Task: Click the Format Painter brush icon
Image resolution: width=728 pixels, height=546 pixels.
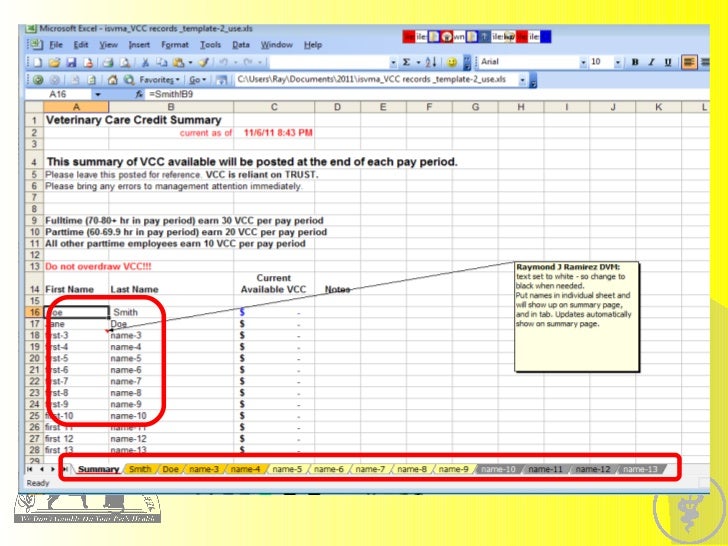Action: point(203,62)
